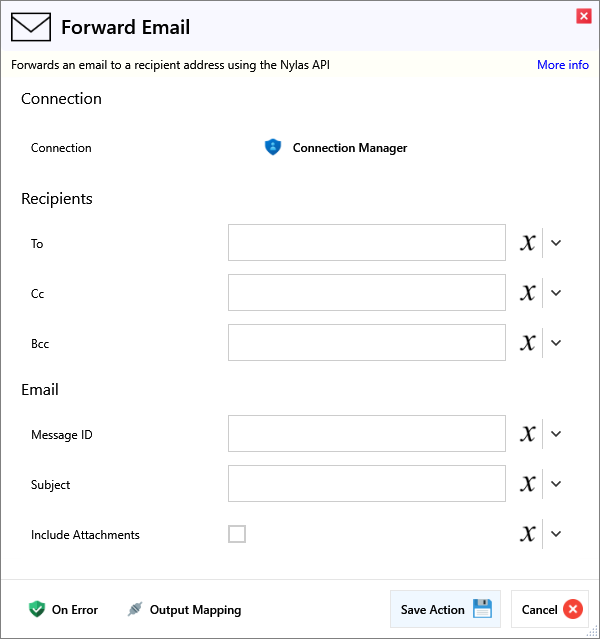Image resolution: width=600 pixels, height=639 pixels.
Task: Expand the Cc field dropdown arrow
Action: pos(557,293)
